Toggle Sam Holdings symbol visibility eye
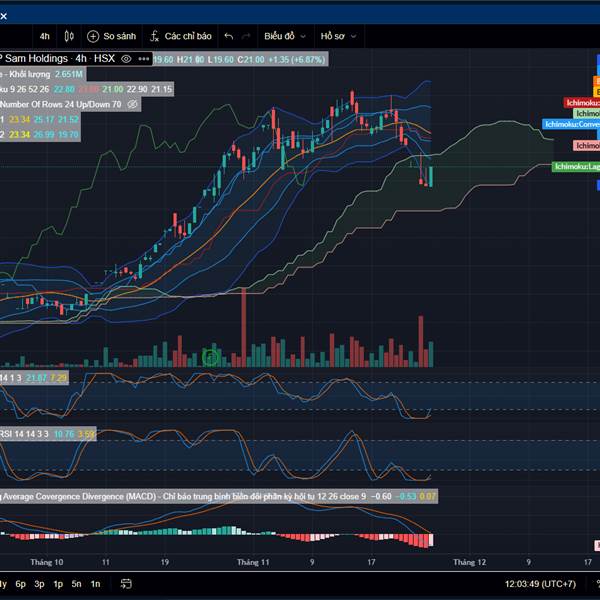Screen dimensions: 600x600 [126, 59]
